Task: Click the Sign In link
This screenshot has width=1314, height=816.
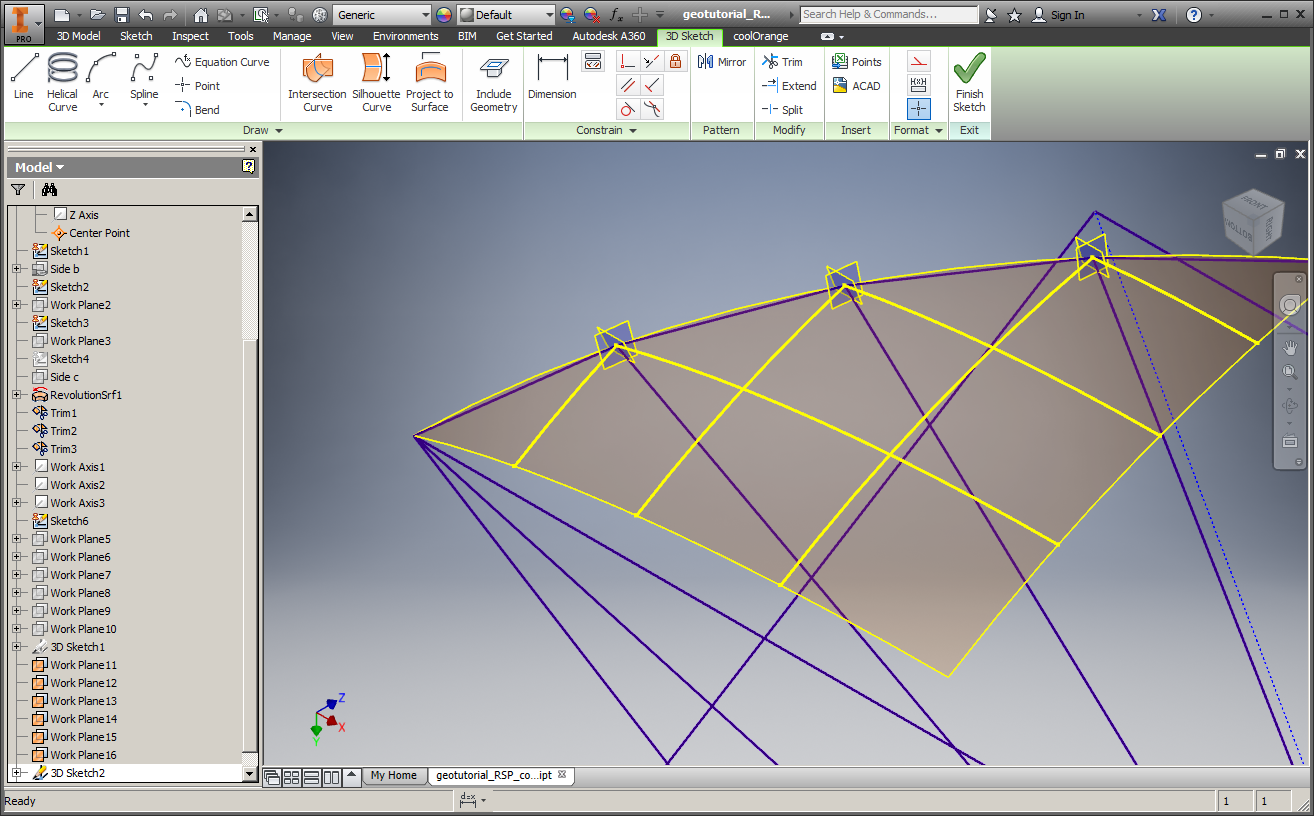Action: point(1059,15)
